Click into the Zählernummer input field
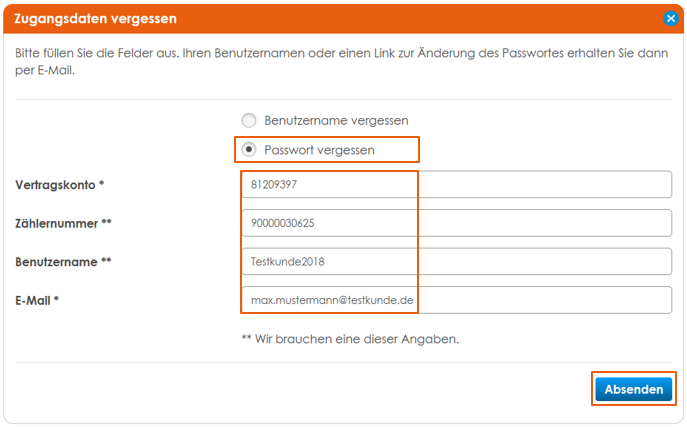The width and height of the screenshot is (687, 427). coord(456,223)
